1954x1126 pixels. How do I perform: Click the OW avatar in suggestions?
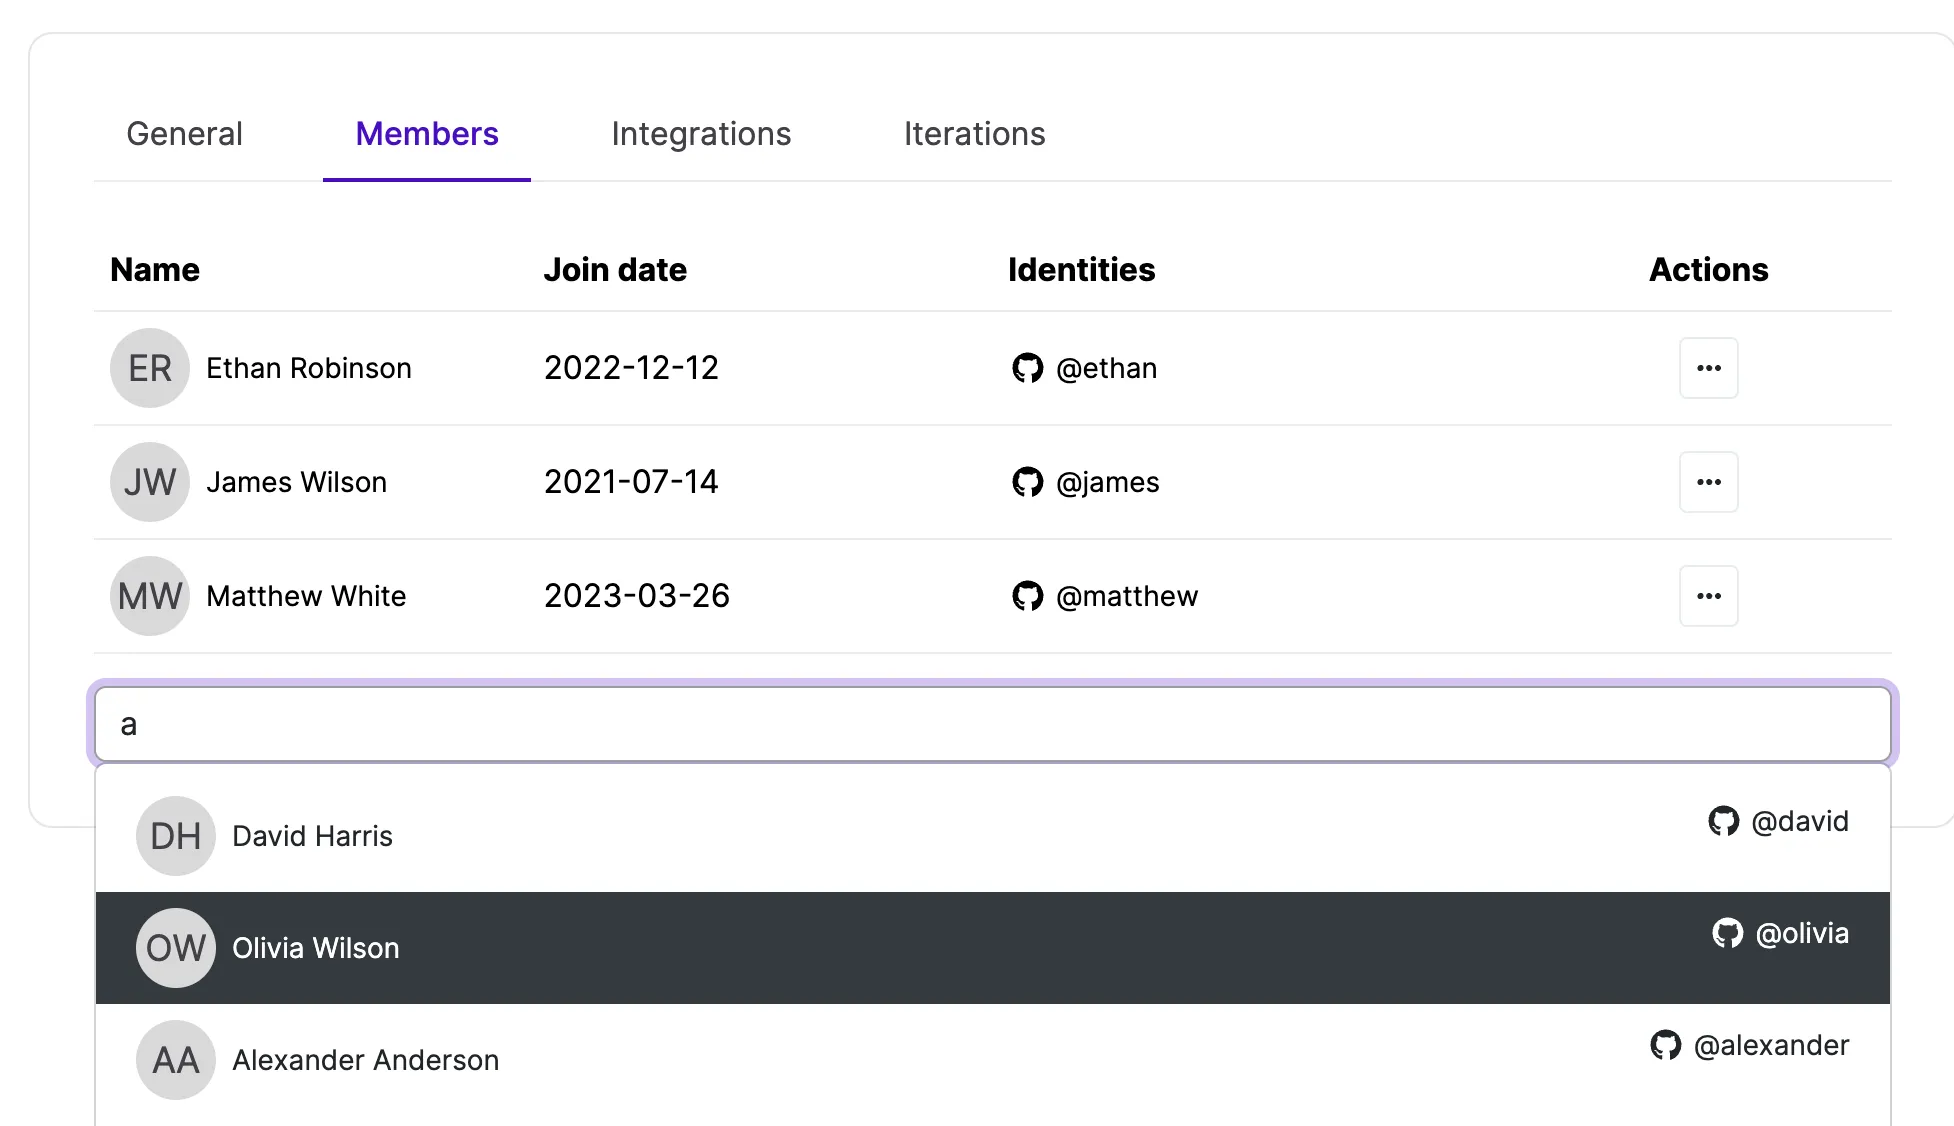[176, 948]
